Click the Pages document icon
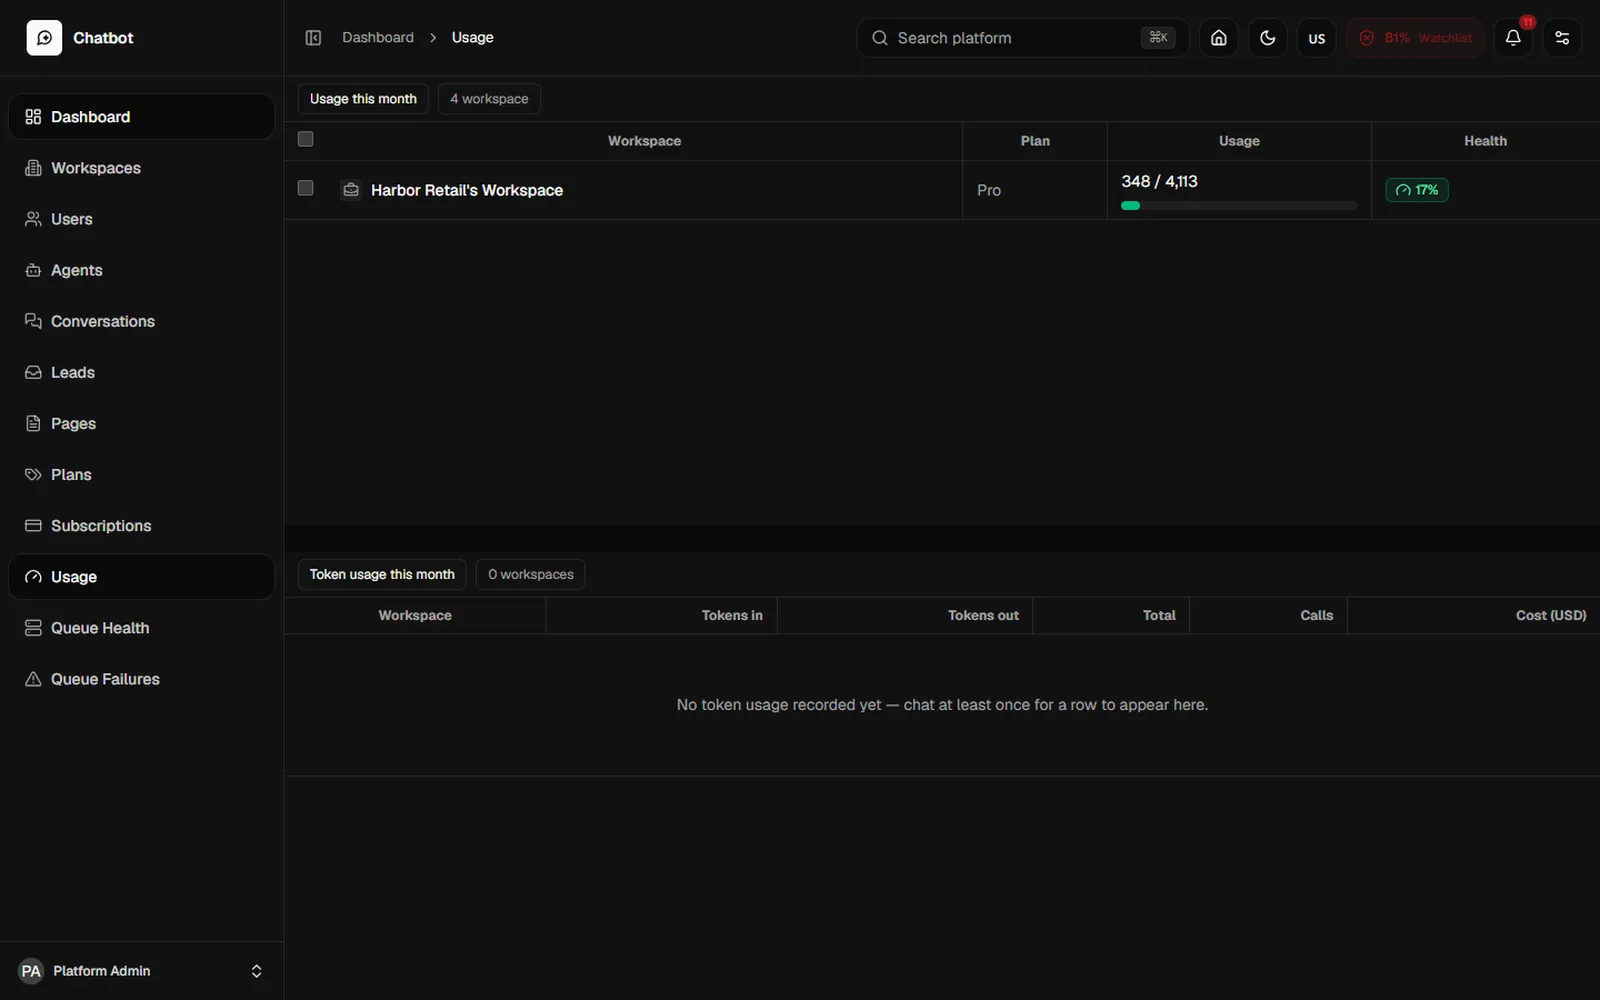1600x1000 pixels. click(x=33, y=423)
